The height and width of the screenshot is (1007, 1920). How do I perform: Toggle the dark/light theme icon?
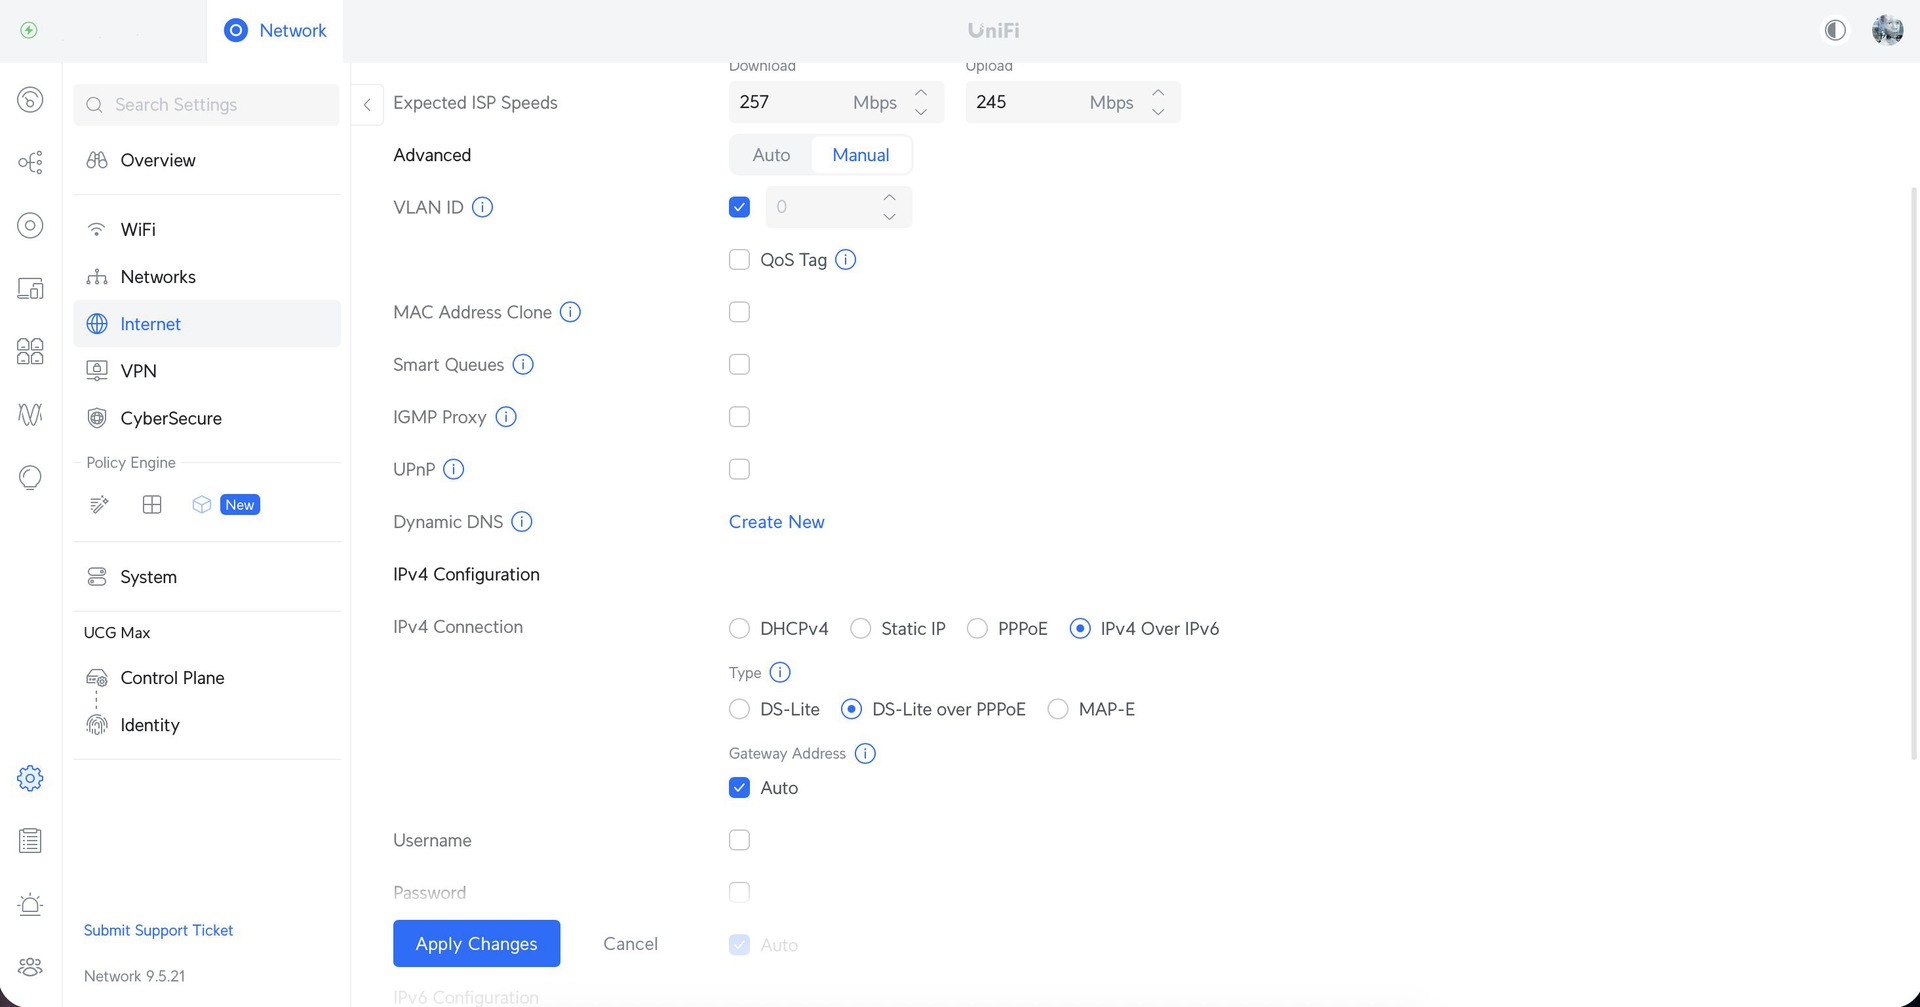[x=1835, y=30]
